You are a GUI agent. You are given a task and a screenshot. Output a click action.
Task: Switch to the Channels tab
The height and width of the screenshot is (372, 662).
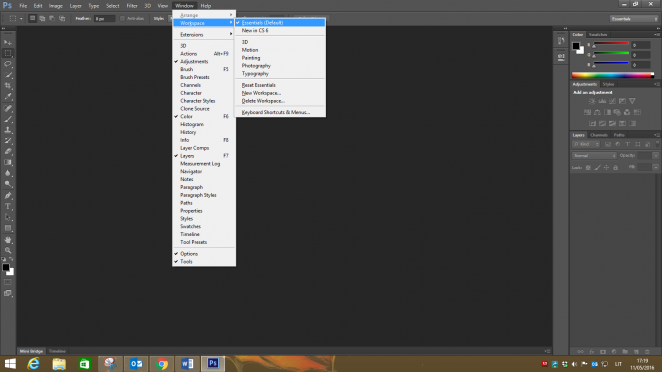[599, 135]
